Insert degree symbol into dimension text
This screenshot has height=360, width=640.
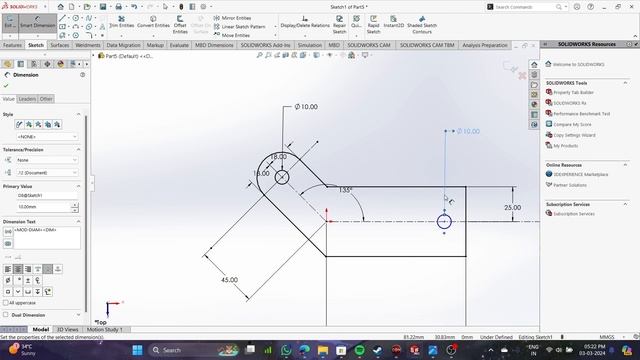(18, 280)
